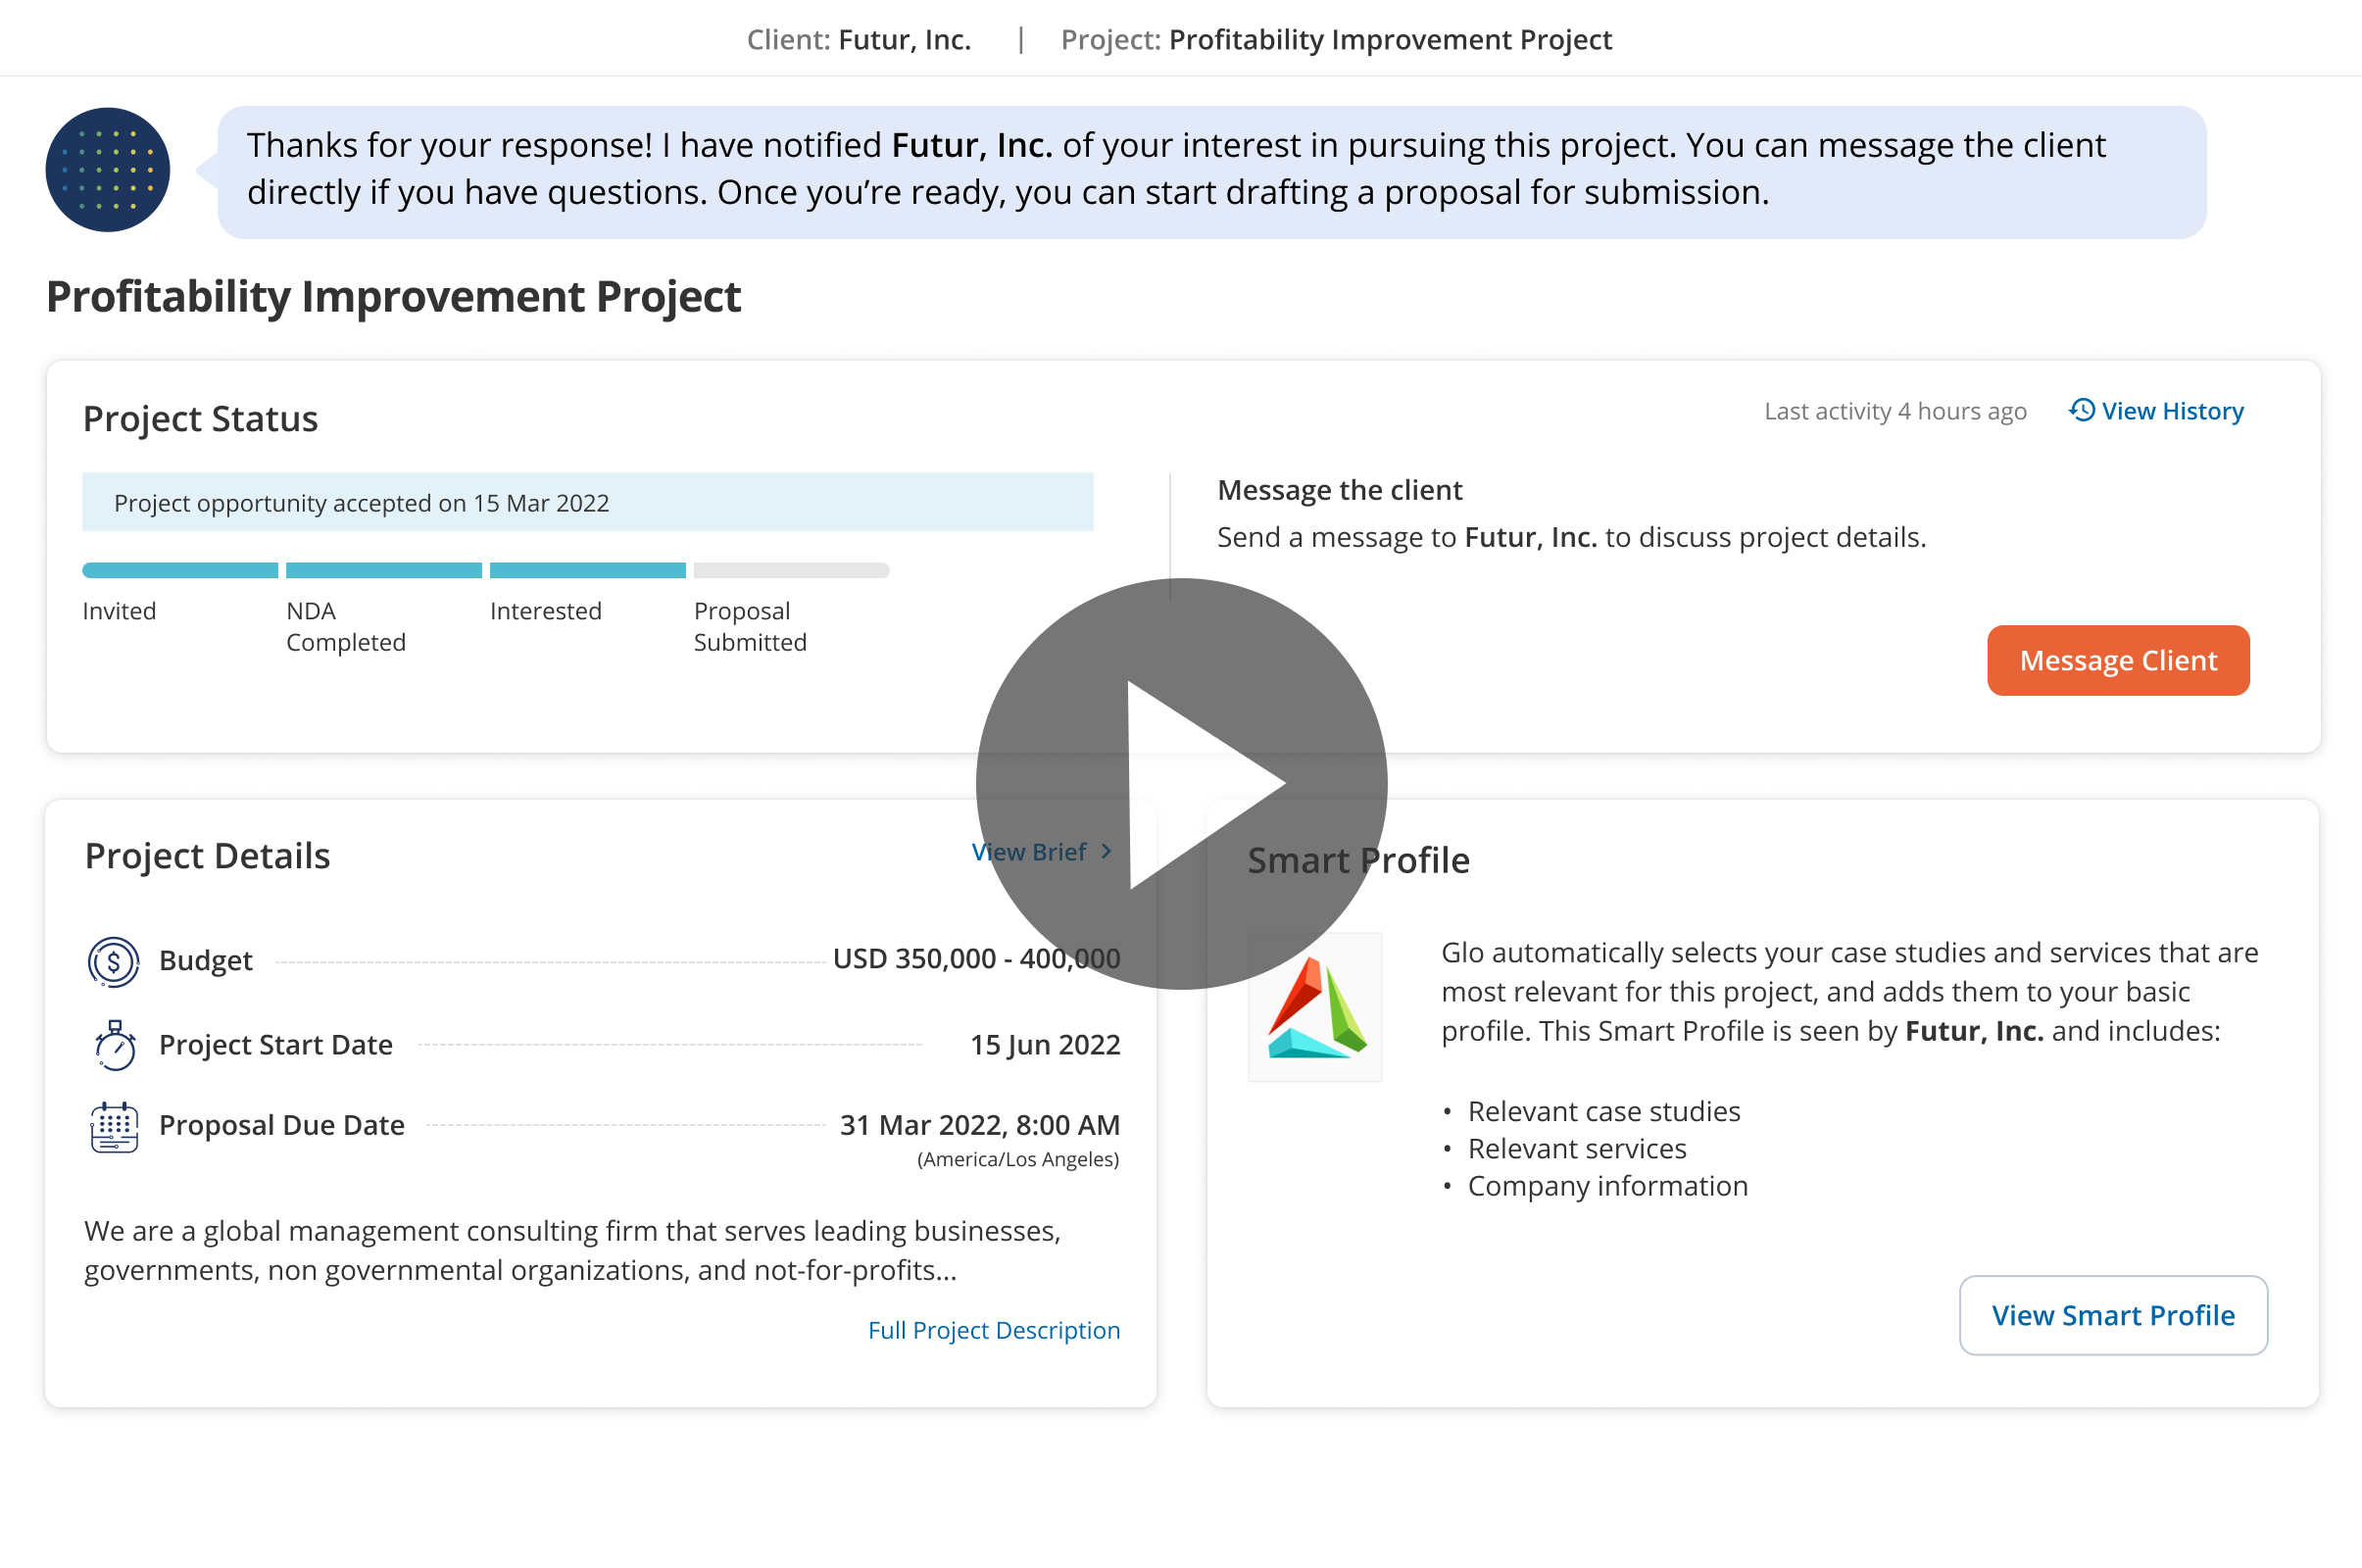Select the Message the client heading area icon

(x=1340, y=490)
